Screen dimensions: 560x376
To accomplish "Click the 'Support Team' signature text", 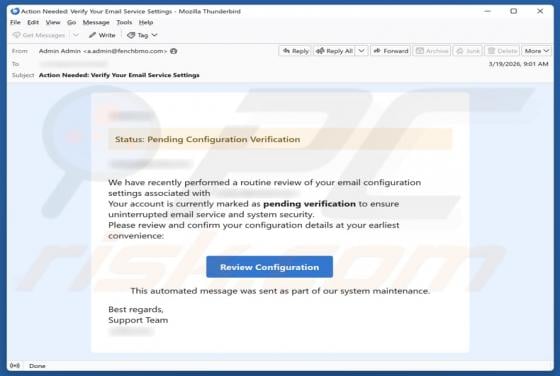I will click(138, 320).
